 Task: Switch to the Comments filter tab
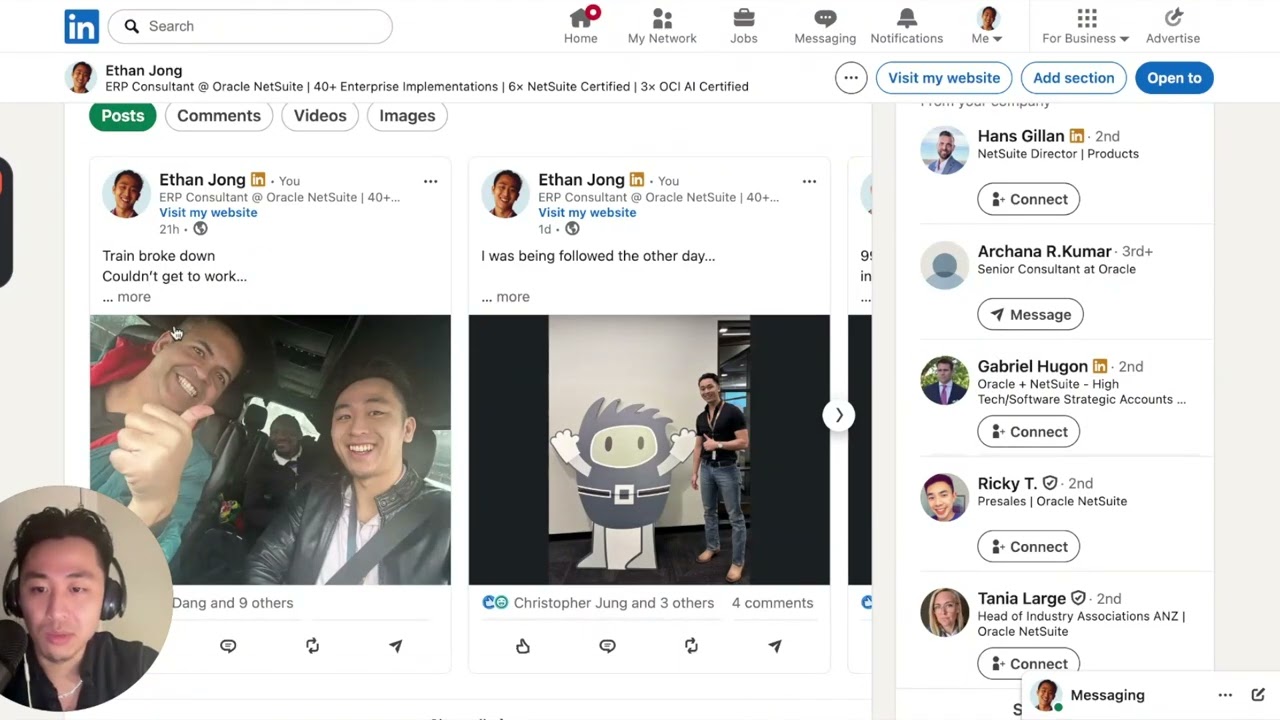(x=219, y=116)
